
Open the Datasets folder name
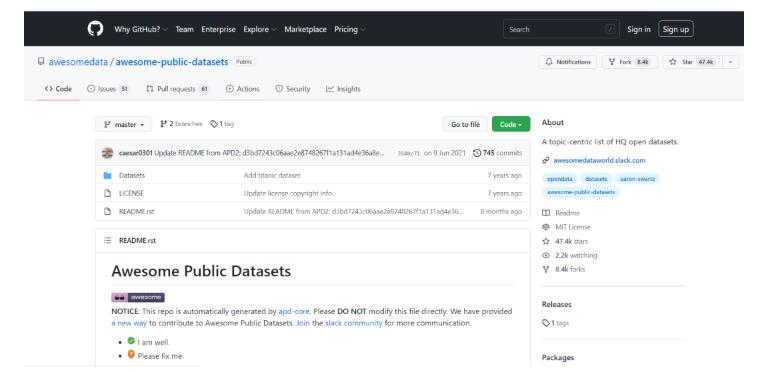coord(132,175)
